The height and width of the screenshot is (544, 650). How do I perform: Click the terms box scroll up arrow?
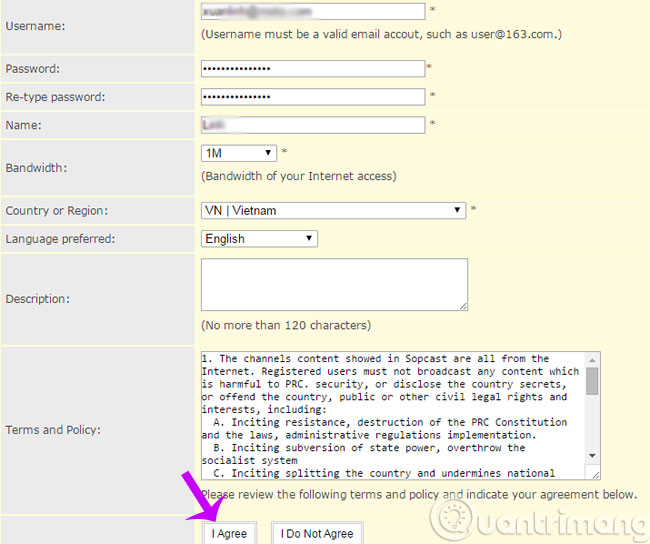tap(592, 359)
